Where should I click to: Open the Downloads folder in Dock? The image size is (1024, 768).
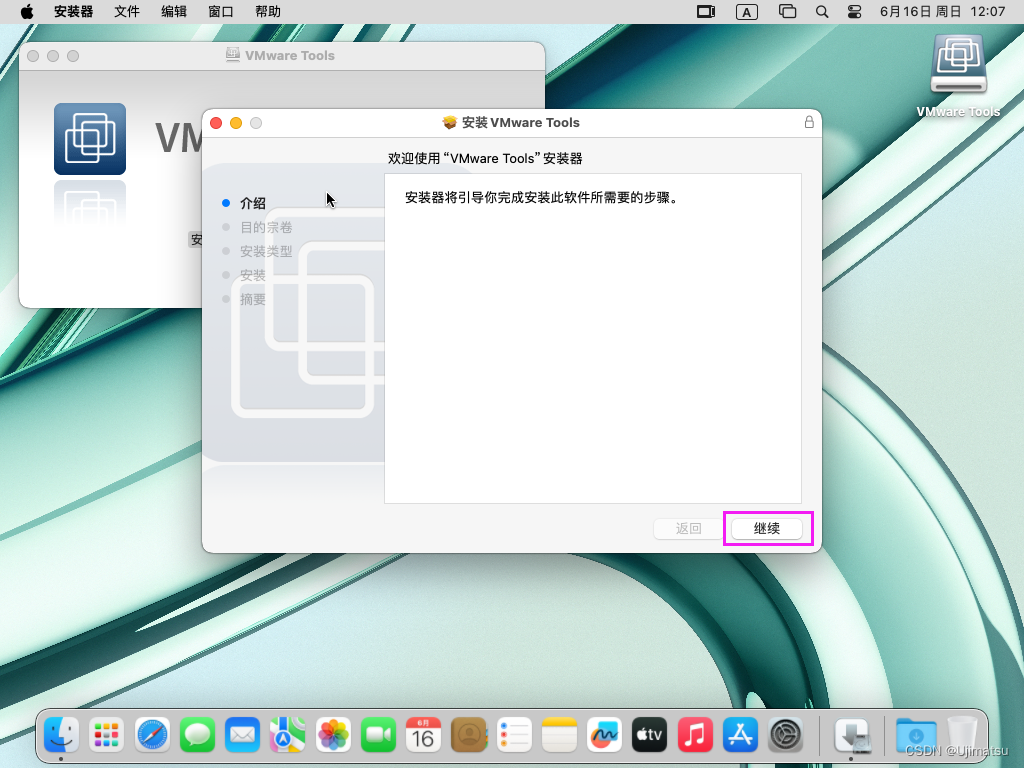coord(916,735)
